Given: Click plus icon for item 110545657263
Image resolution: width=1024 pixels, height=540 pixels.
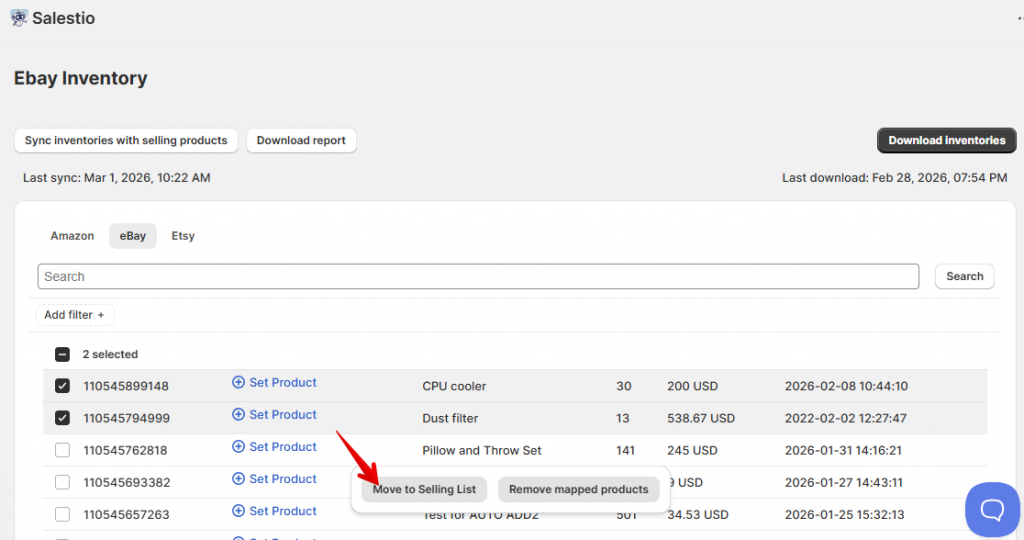Looking at the screenshot, I should click(x=238, y=511).
